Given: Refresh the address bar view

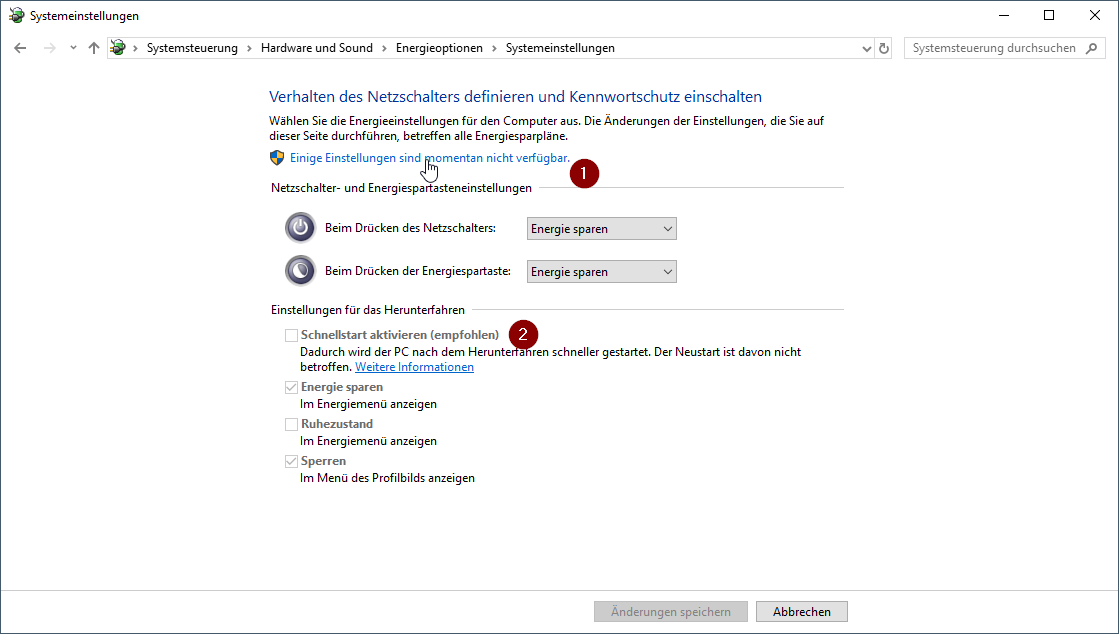Looking at the screenshot, I should point(883,49).
